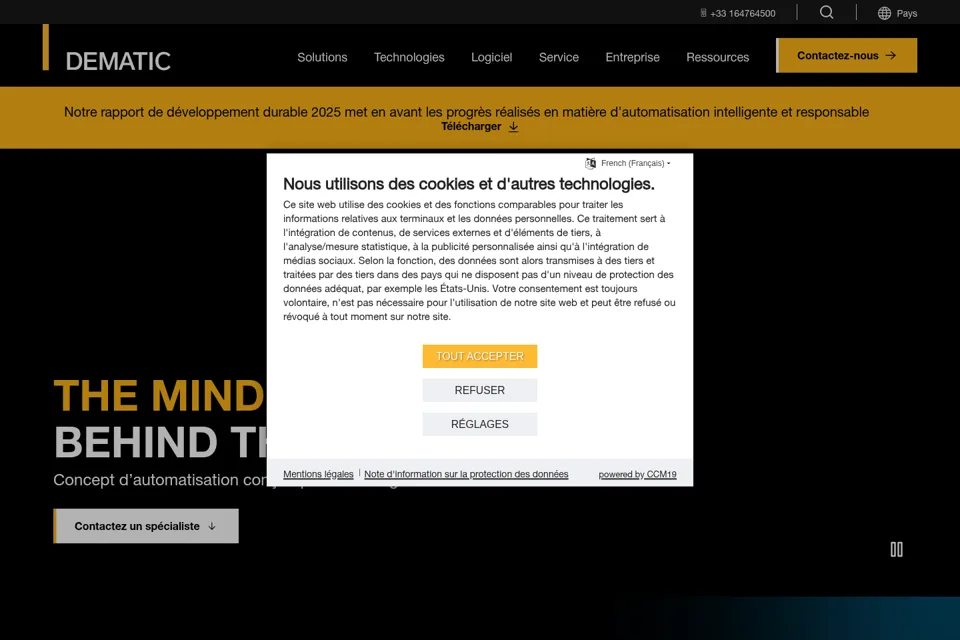
Task: Click Contactez un spécialiste button
Action: [x=146, y=526]
